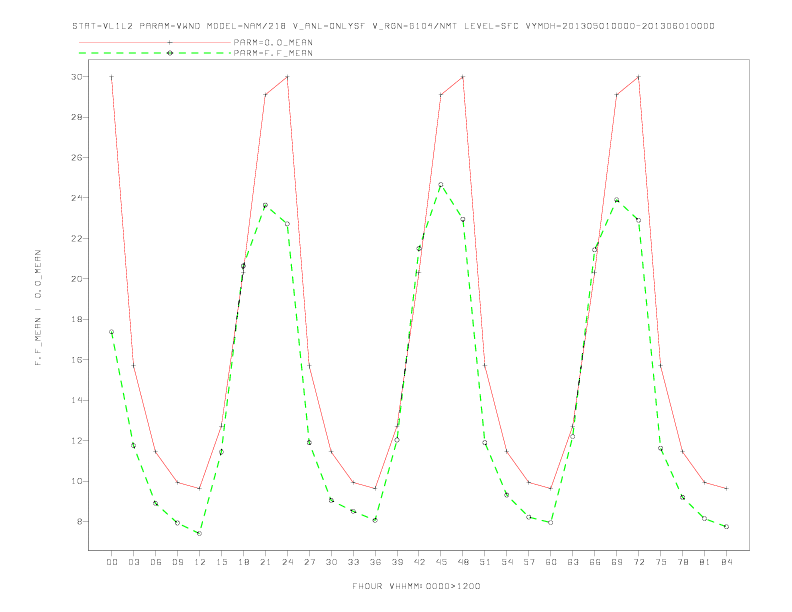Click x-axis forecast hour label 60
This screenshot has height=612, width=792.
point(551,562)
